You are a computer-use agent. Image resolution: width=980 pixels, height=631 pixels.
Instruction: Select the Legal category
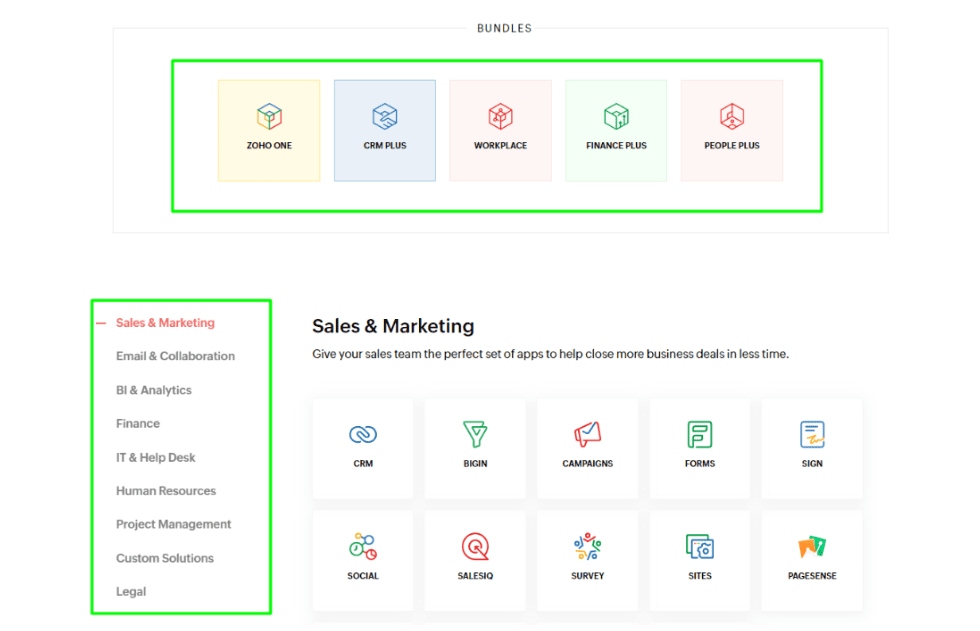pos(131,592)
